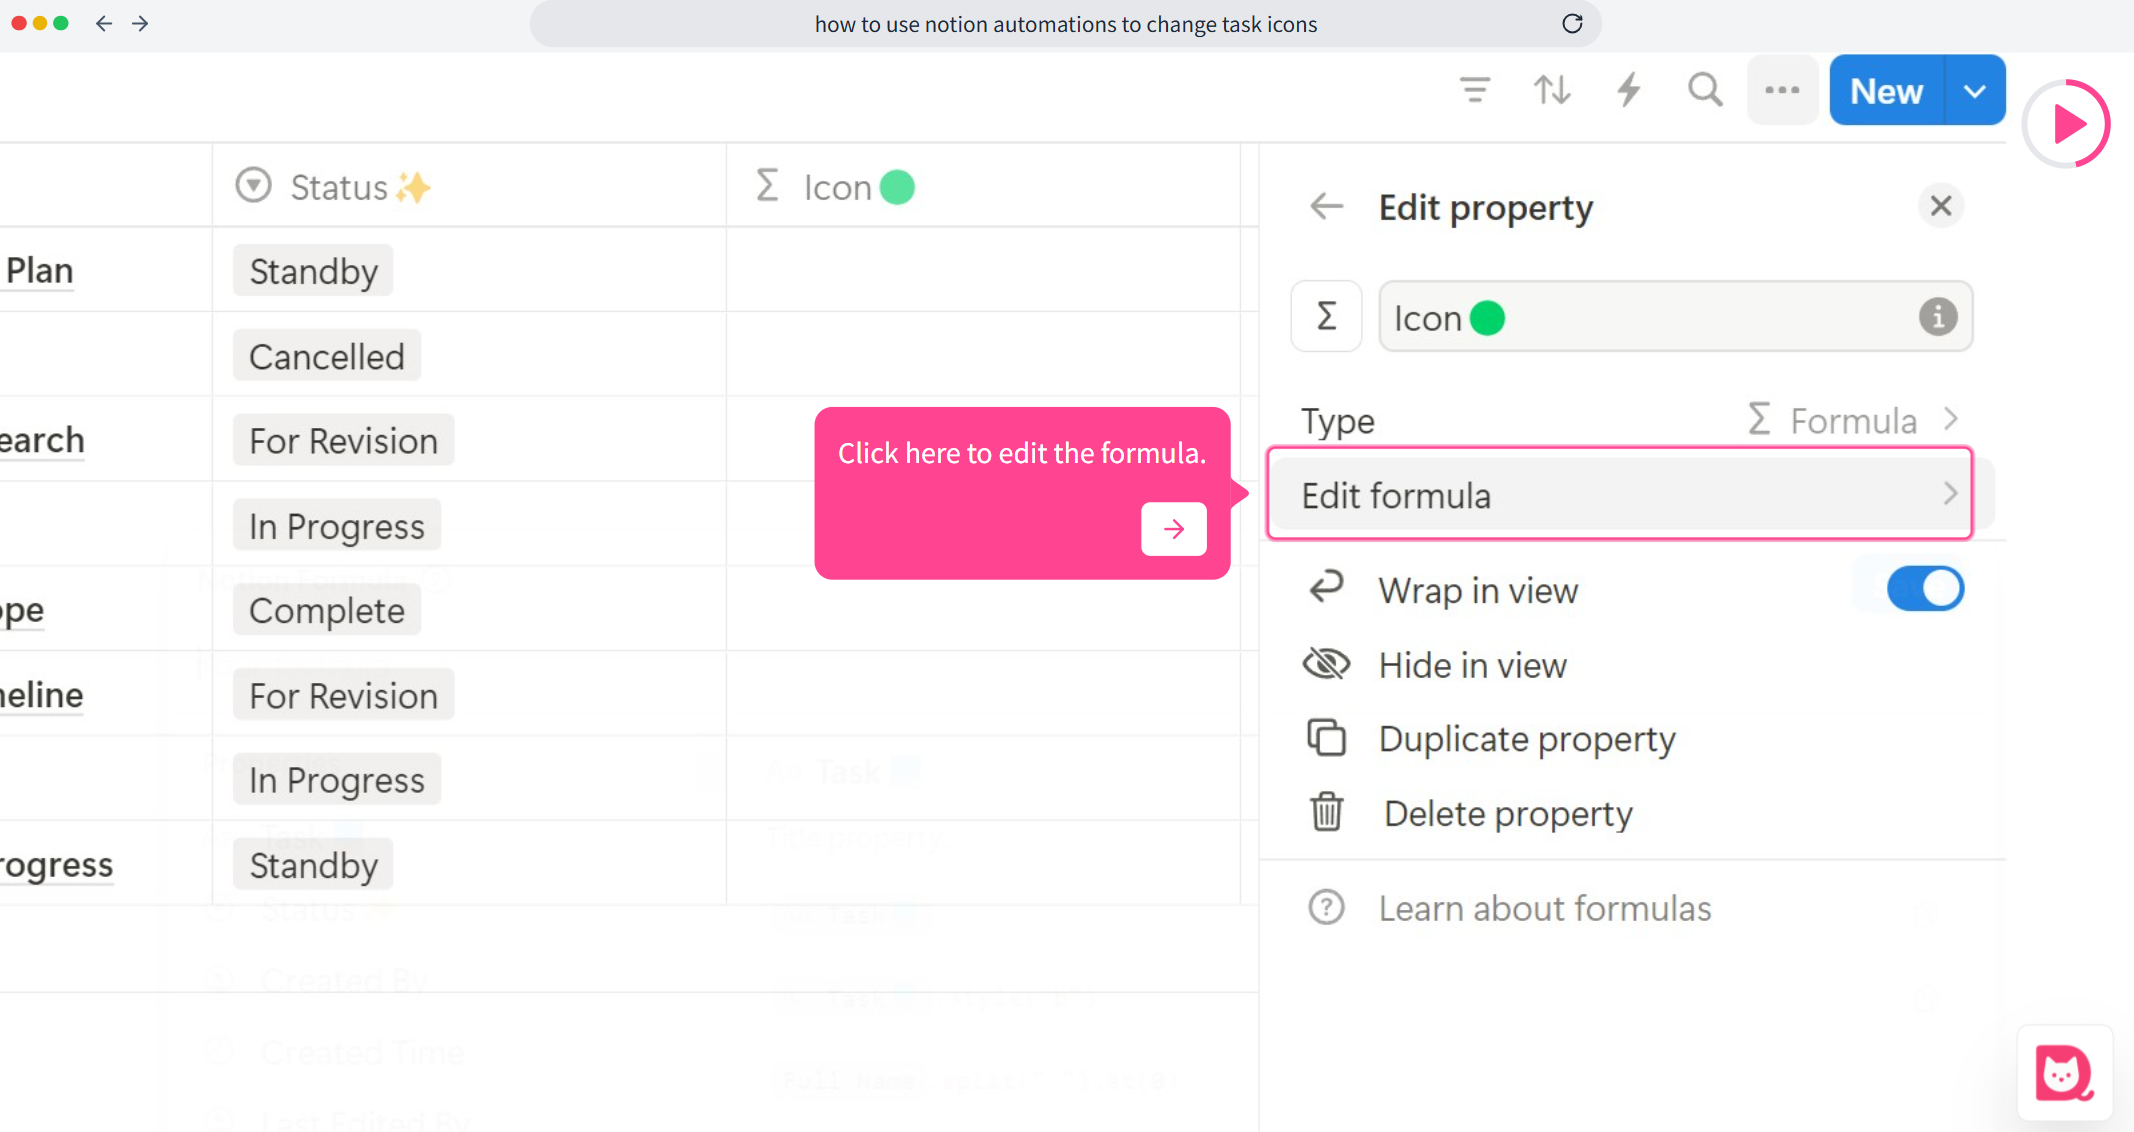Click the pink play circle button
The height and width of the screenshot is (1132, 2134).
click(2066, 124)
